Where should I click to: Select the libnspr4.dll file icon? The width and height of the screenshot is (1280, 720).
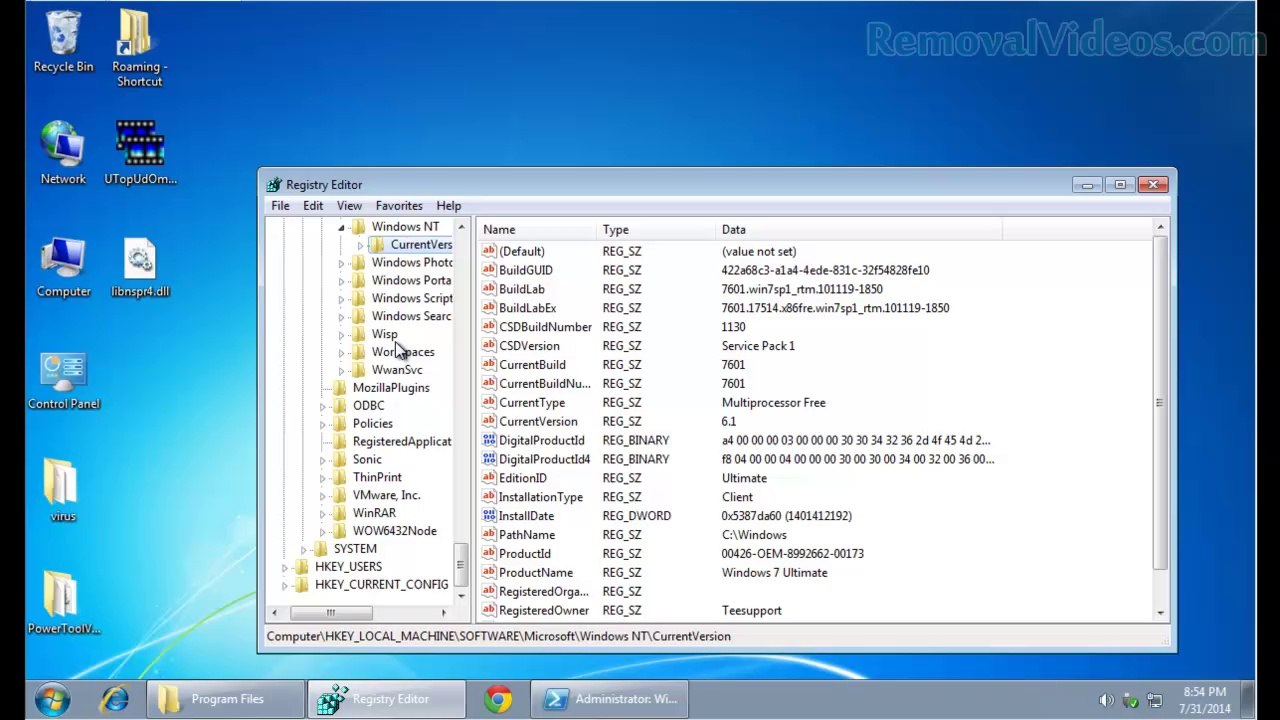point(140,267)
